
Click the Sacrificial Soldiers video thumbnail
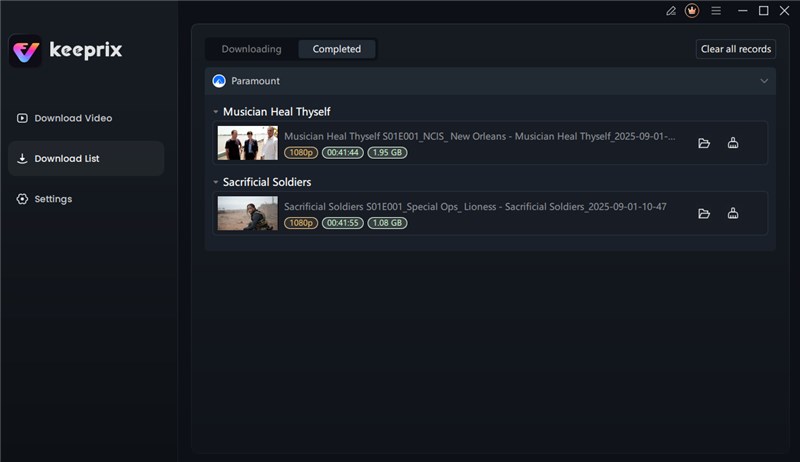coord(247,213)
